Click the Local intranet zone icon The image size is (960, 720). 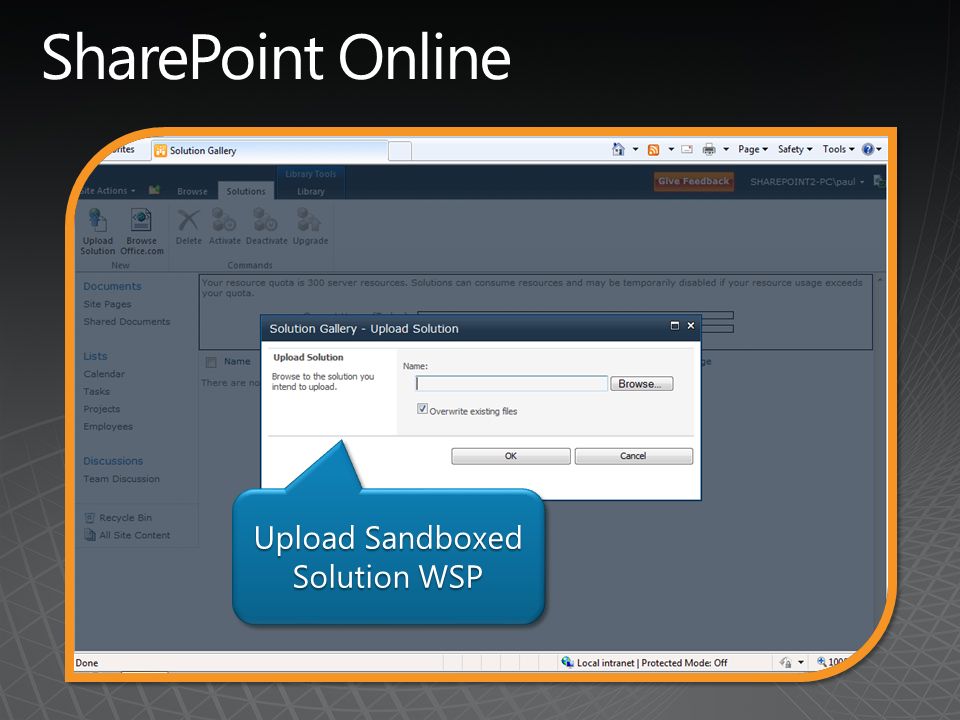point(567,662)
